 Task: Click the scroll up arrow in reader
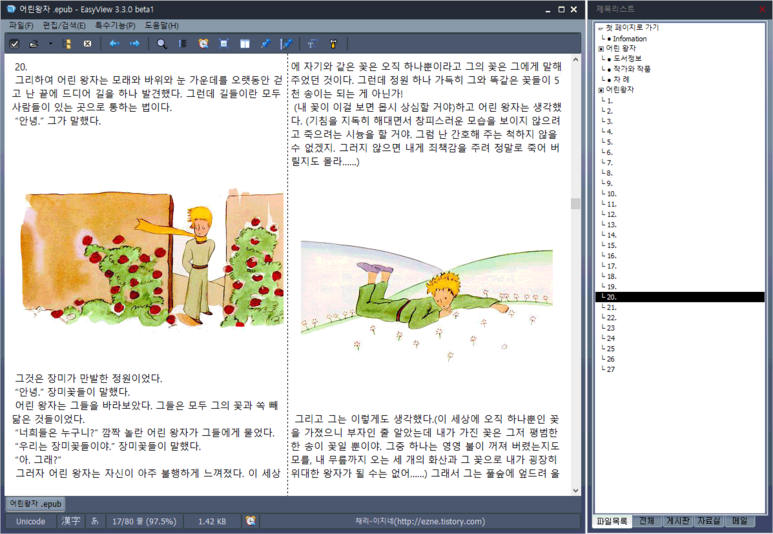point(575,60)
